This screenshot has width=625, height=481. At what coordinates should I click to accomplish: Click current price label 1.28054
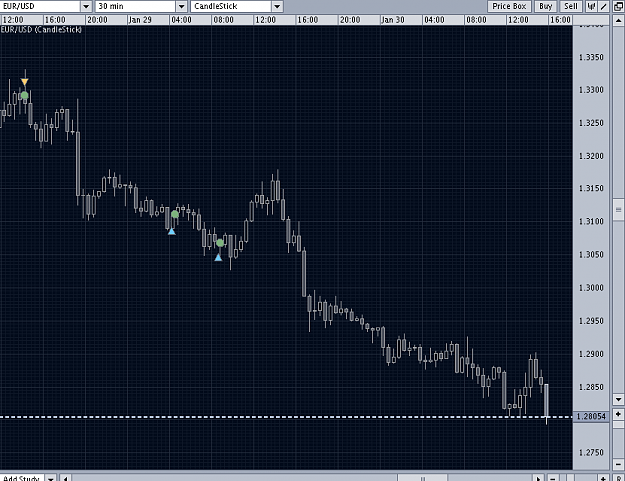591,416
